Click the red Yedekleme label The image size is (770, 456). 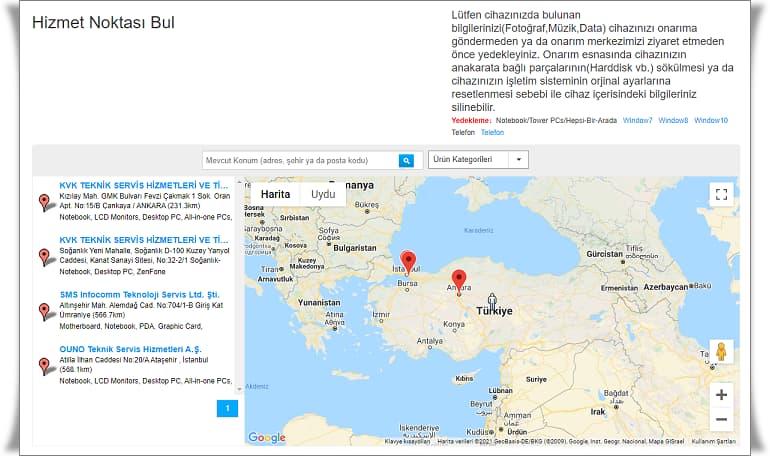tap(471, 120)
